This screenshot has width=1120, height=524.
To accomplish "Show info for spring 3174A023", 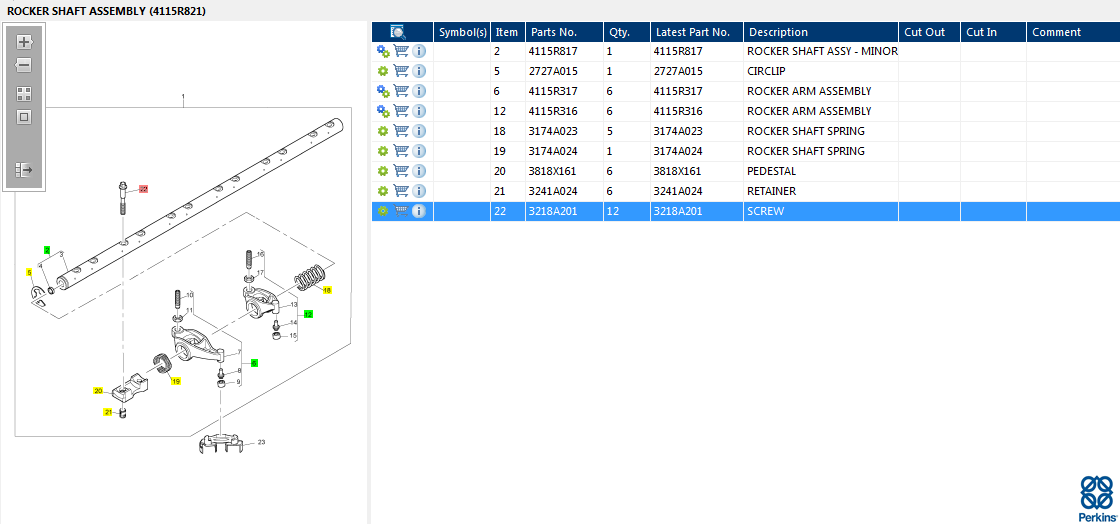I will (x=419, y=131).
